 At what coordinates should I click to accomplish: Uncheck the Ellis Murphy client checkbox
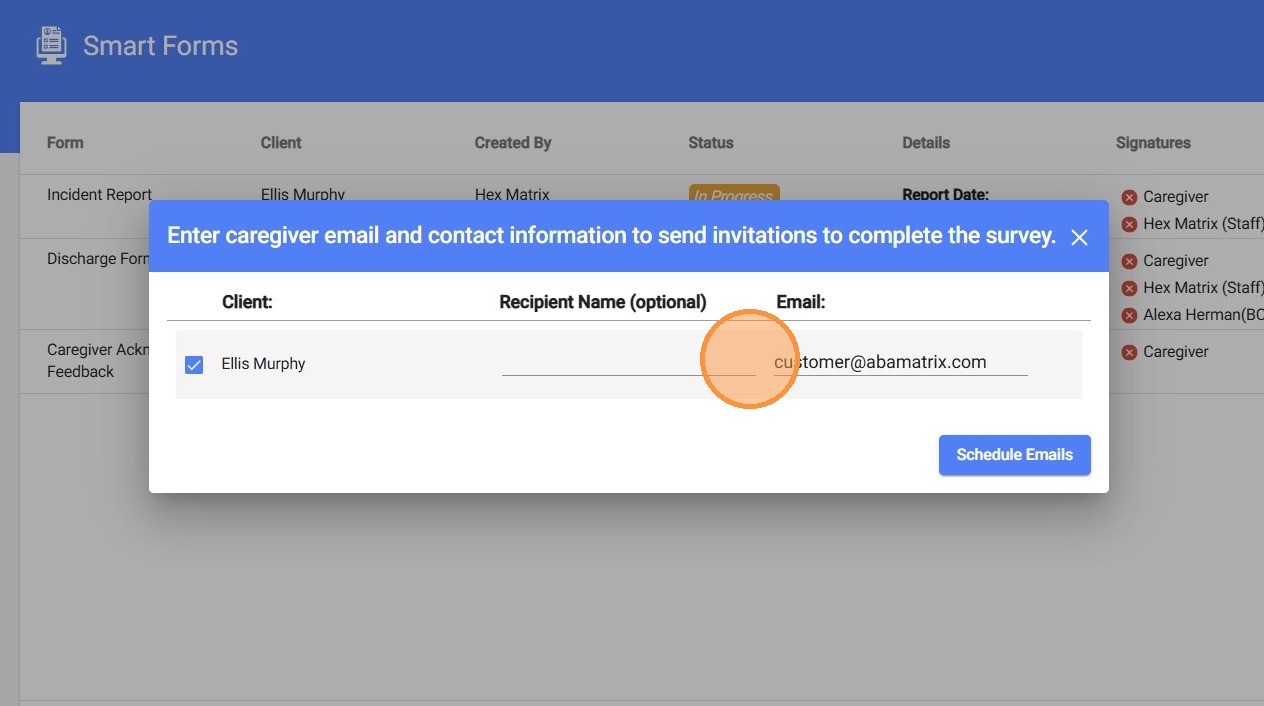194,365
